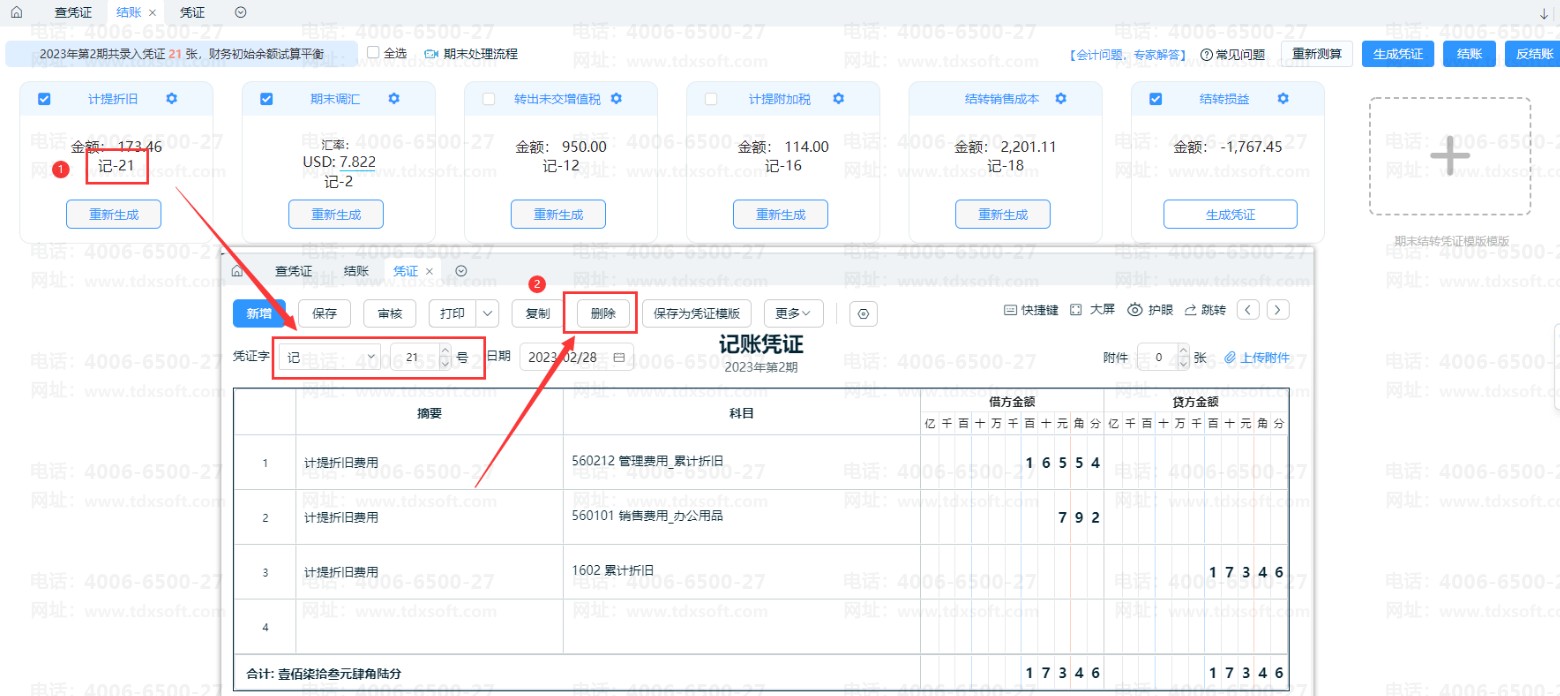Switch to the 查凭证 tab at top

pos(73,13)
